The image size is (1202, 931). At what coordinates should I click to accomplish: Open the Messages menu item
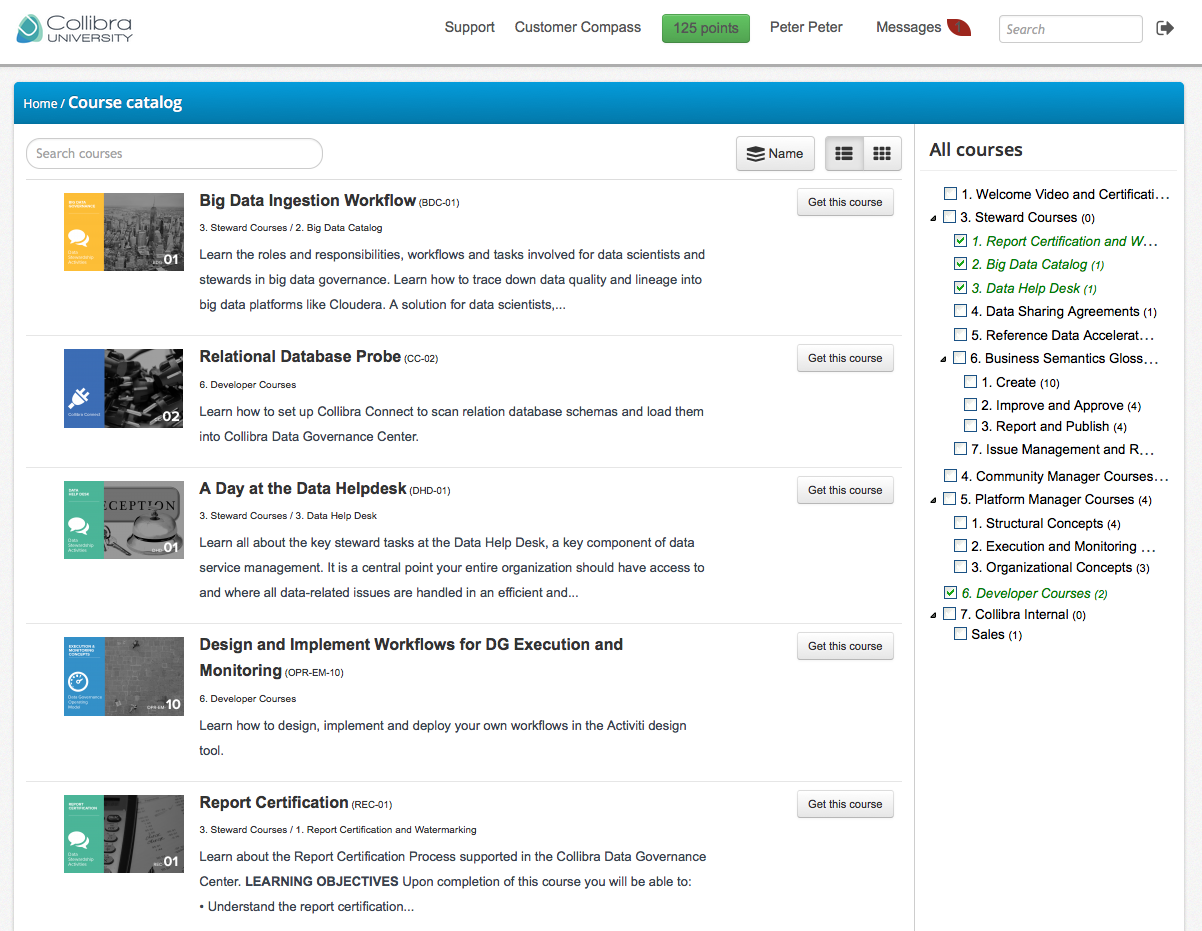[908, 27]
